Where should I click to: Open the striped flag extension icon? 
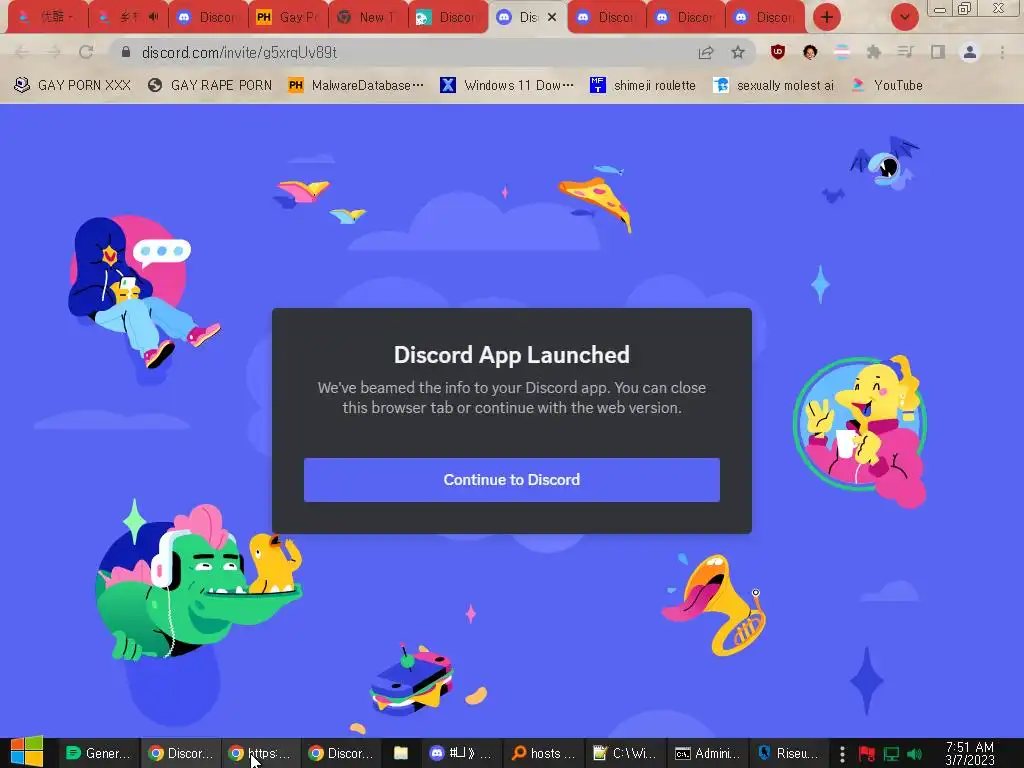click(842, 52)
